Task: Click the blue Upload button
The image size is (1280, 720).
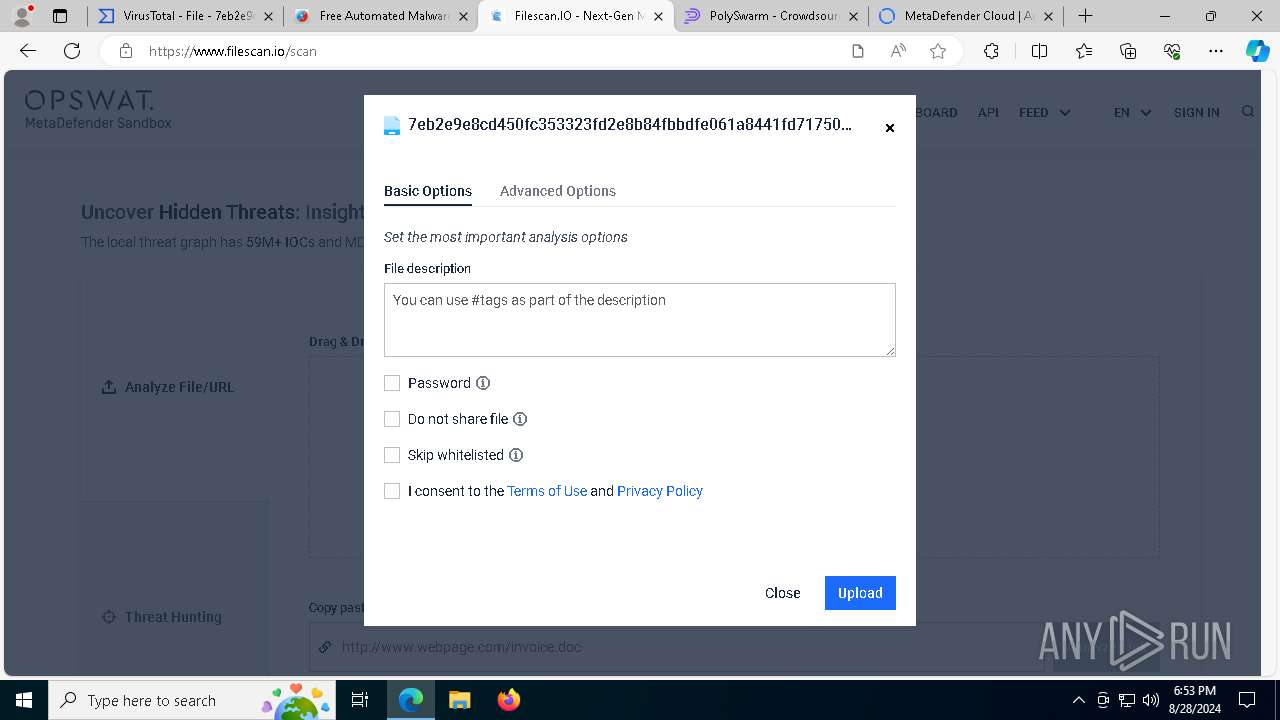Action: [x=860, y=593]
